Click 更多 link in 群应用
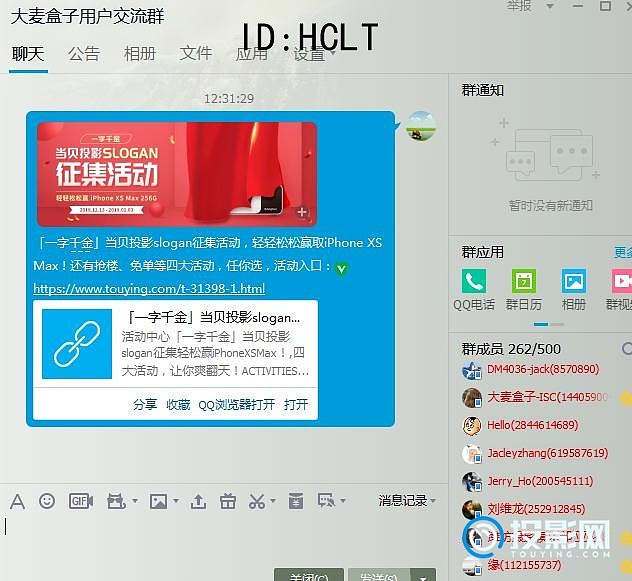 (x=623, y=252)
